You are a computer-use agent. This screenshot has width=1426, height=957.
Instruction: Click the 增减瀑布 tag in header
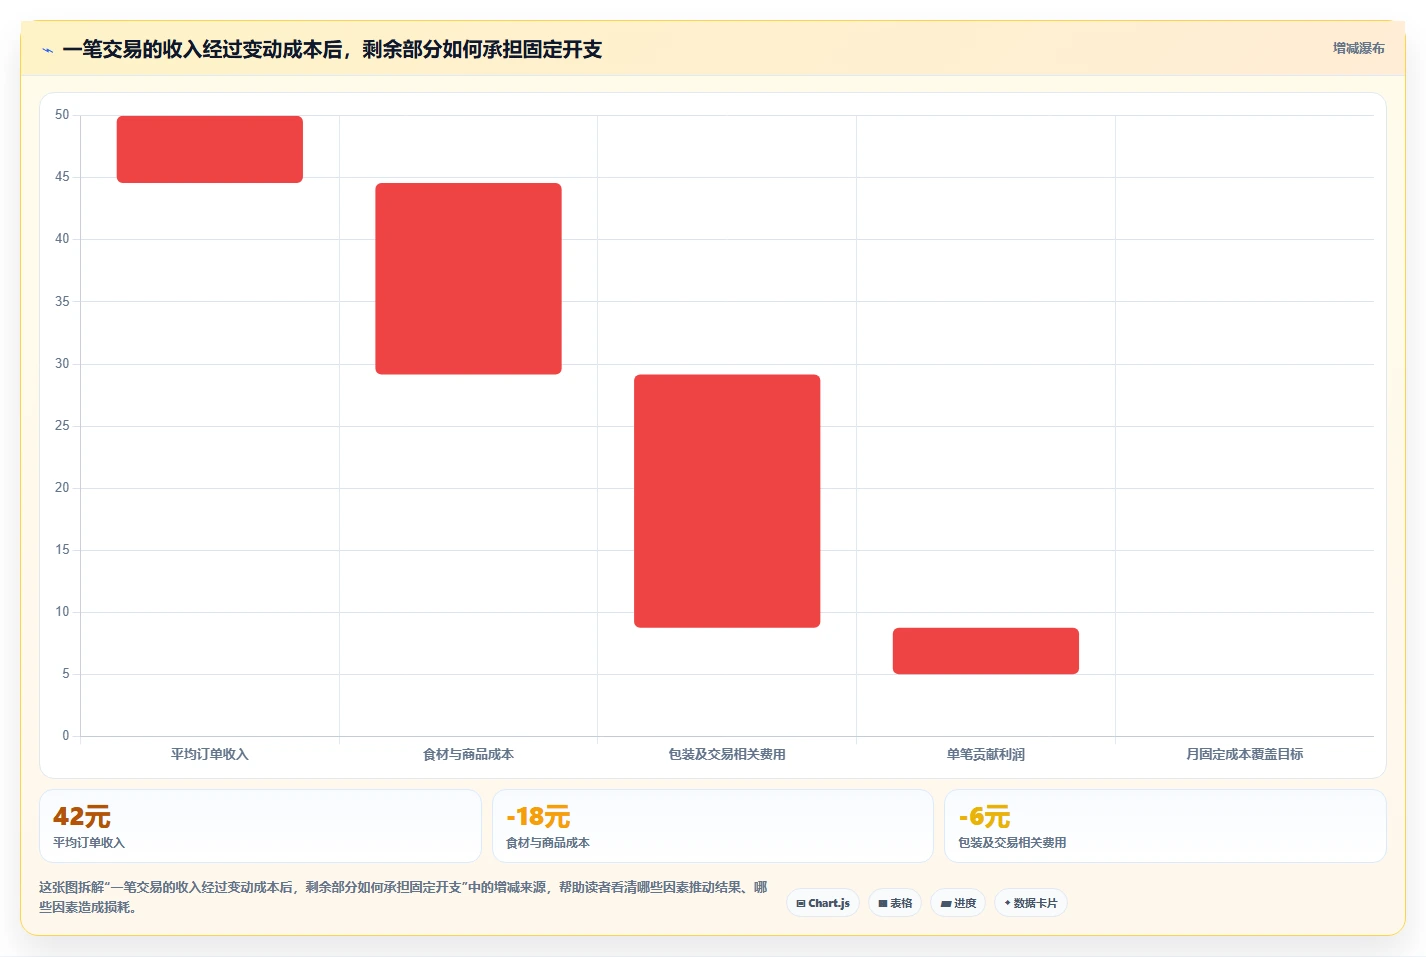(x=1358, y=48)
